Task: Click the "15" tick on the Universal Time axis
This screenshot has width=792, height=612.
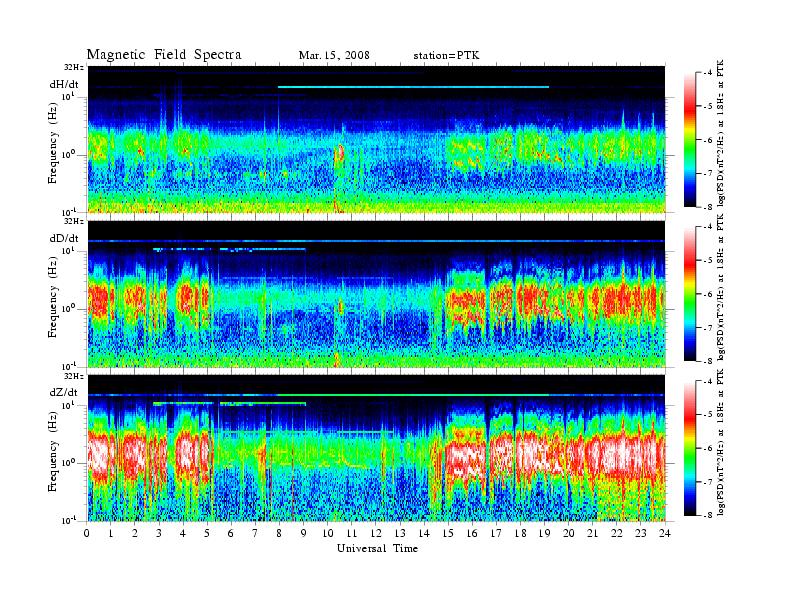Action: pyautogui.click(x=448, y=534)
